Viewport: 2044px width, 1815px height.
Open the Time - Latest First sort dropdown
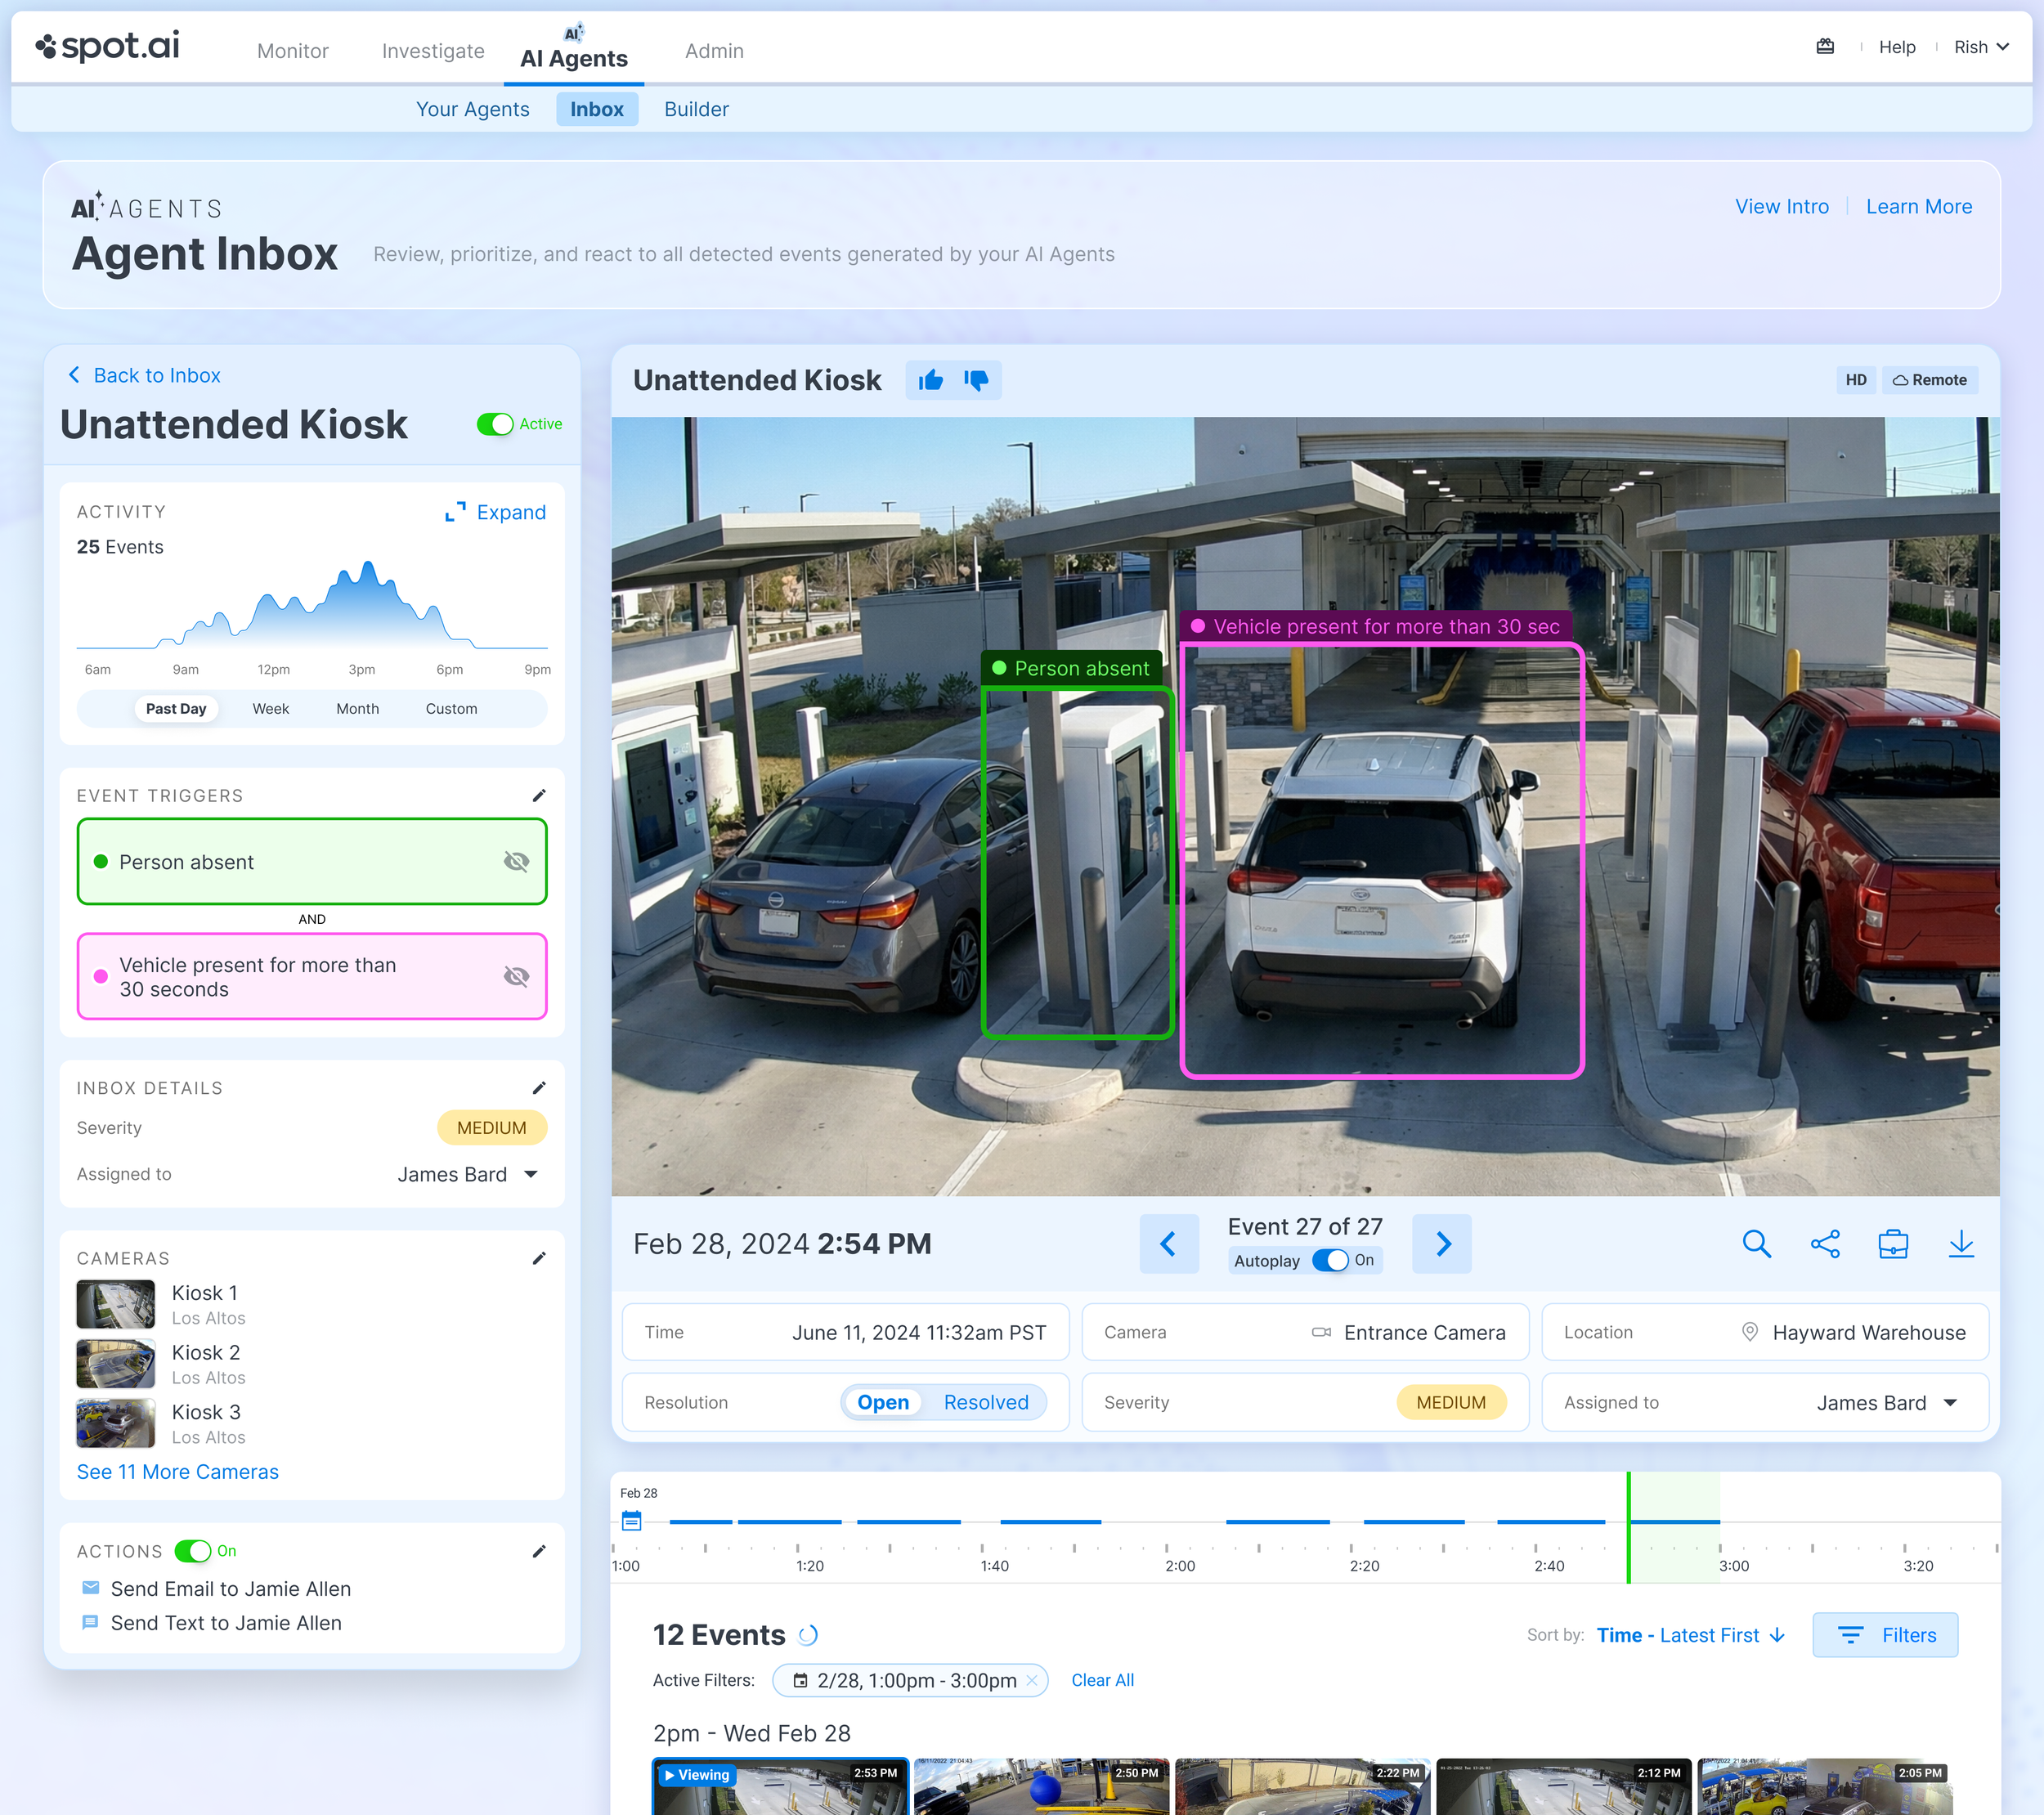point(1690,1635)
